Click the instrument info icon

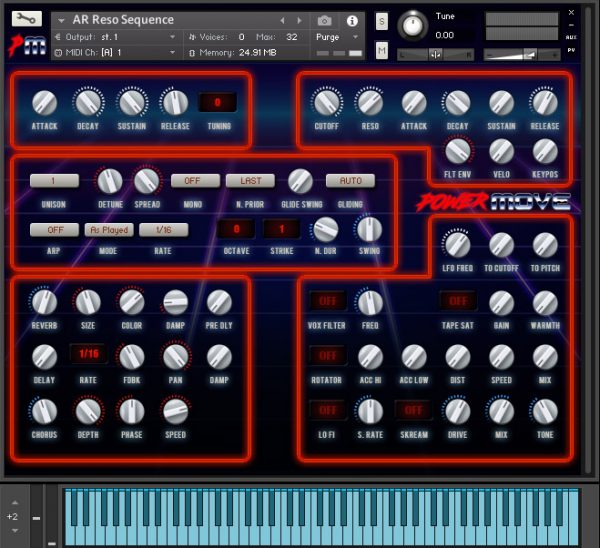352,20
